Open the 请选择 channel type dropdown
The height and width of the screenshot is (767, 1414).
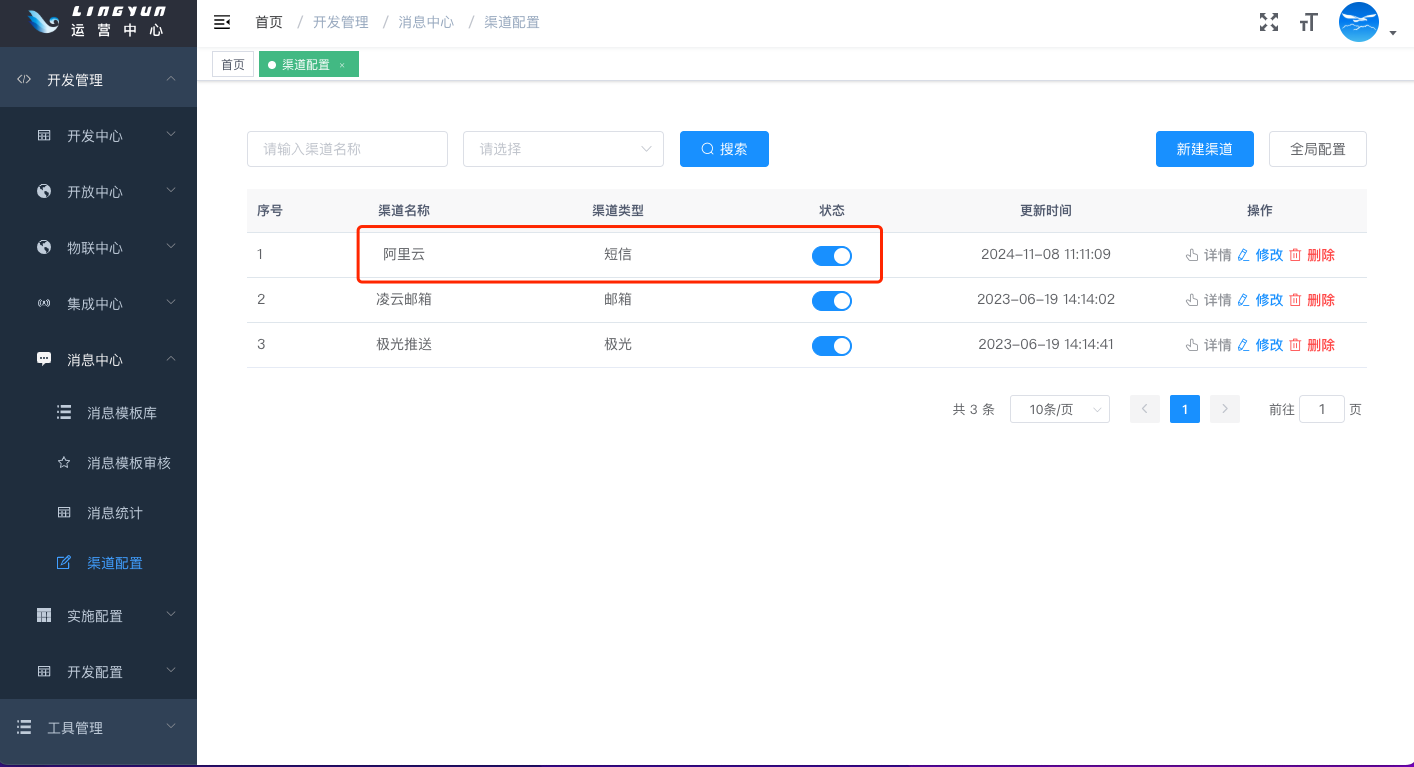click(563, 149)
